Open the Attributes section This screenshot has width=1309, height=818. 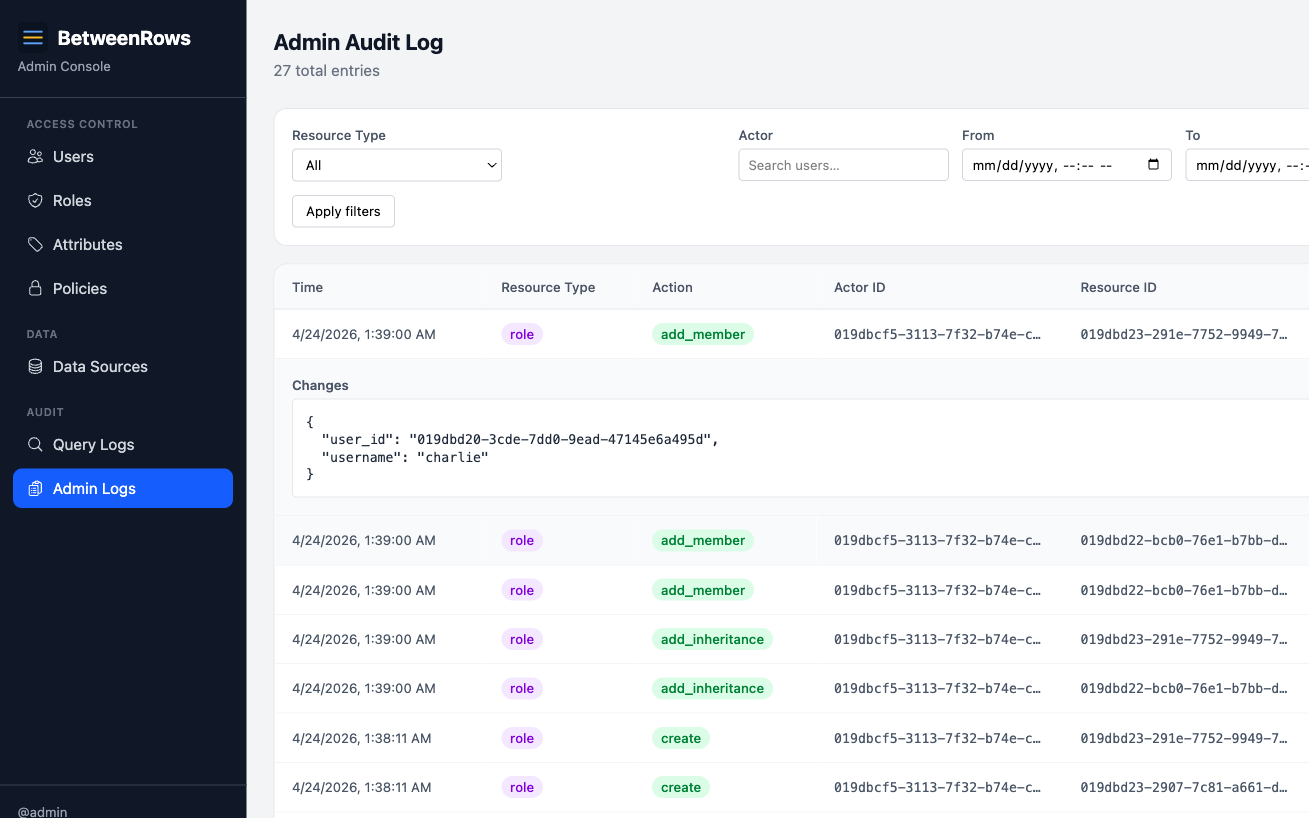pyautogui.click(x=123, y=245)
